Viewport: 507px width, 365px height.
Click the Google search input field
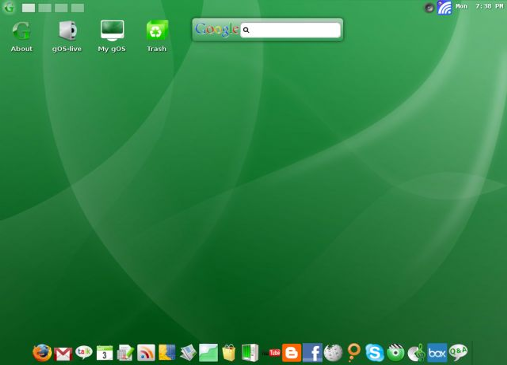tap(290, 30)
